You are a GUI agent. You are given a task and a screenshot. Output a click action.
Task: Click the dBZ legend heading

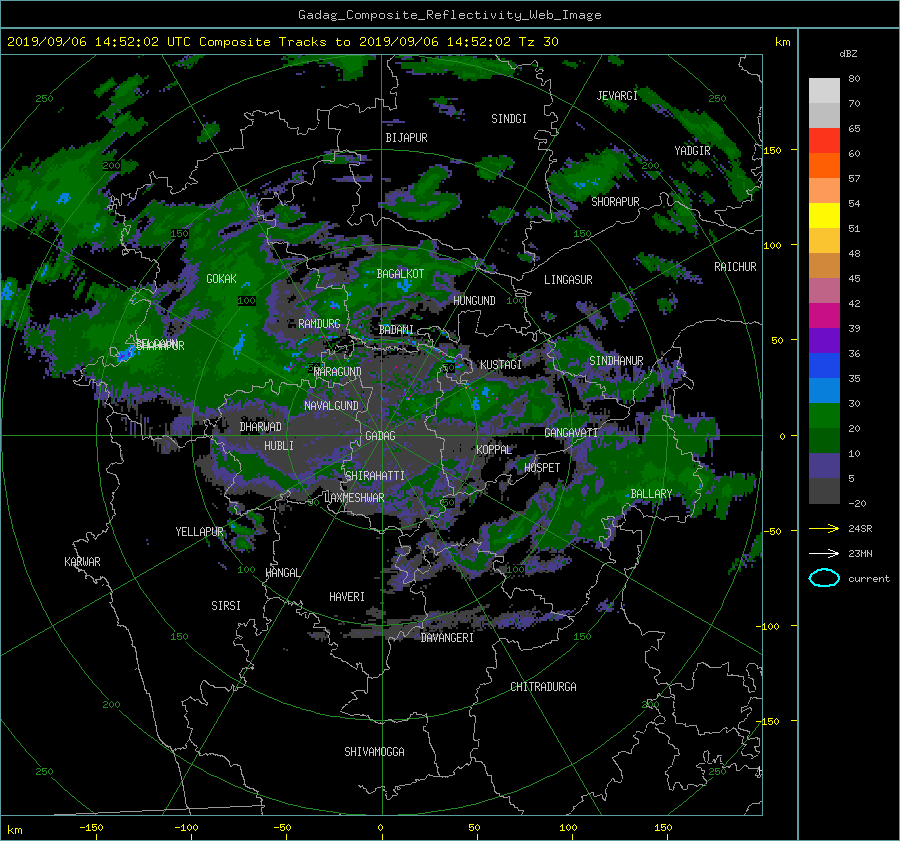click(848, 53)
